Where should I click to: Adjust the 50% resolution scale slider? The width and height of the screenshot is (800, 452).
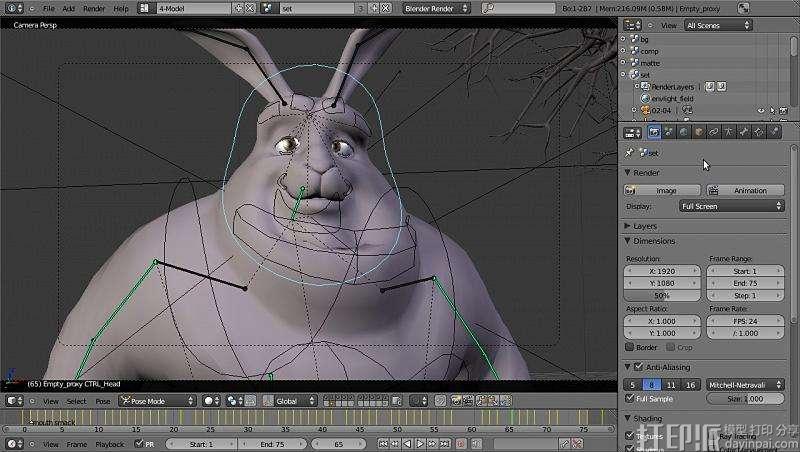point(662,295)
